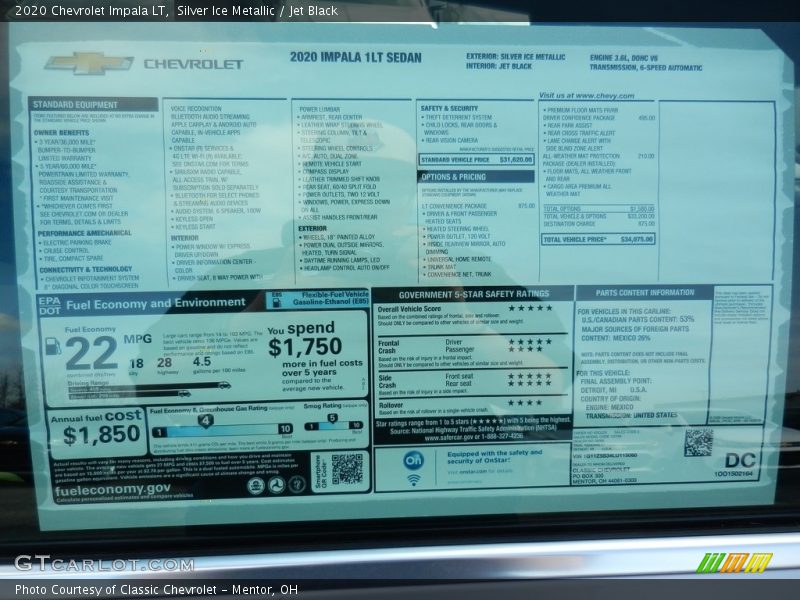Image resolution: width=800 pixels, height=600 pixels.
Task: Click the EPA seal icon at the bottom
Action: [x=255, y=485]
